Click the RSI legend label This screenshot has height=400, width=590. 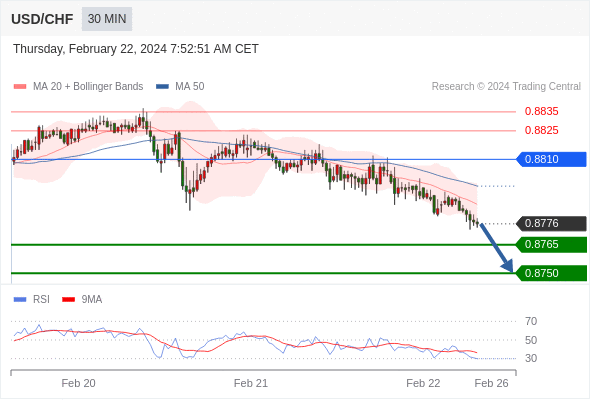pos(41,300)
